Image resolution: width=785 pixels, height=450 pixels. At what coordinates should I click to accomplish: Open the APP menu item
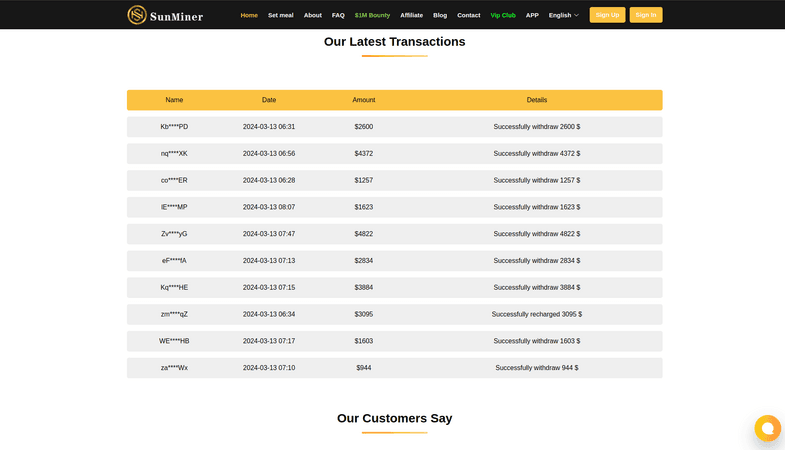(x=532, y=15)
